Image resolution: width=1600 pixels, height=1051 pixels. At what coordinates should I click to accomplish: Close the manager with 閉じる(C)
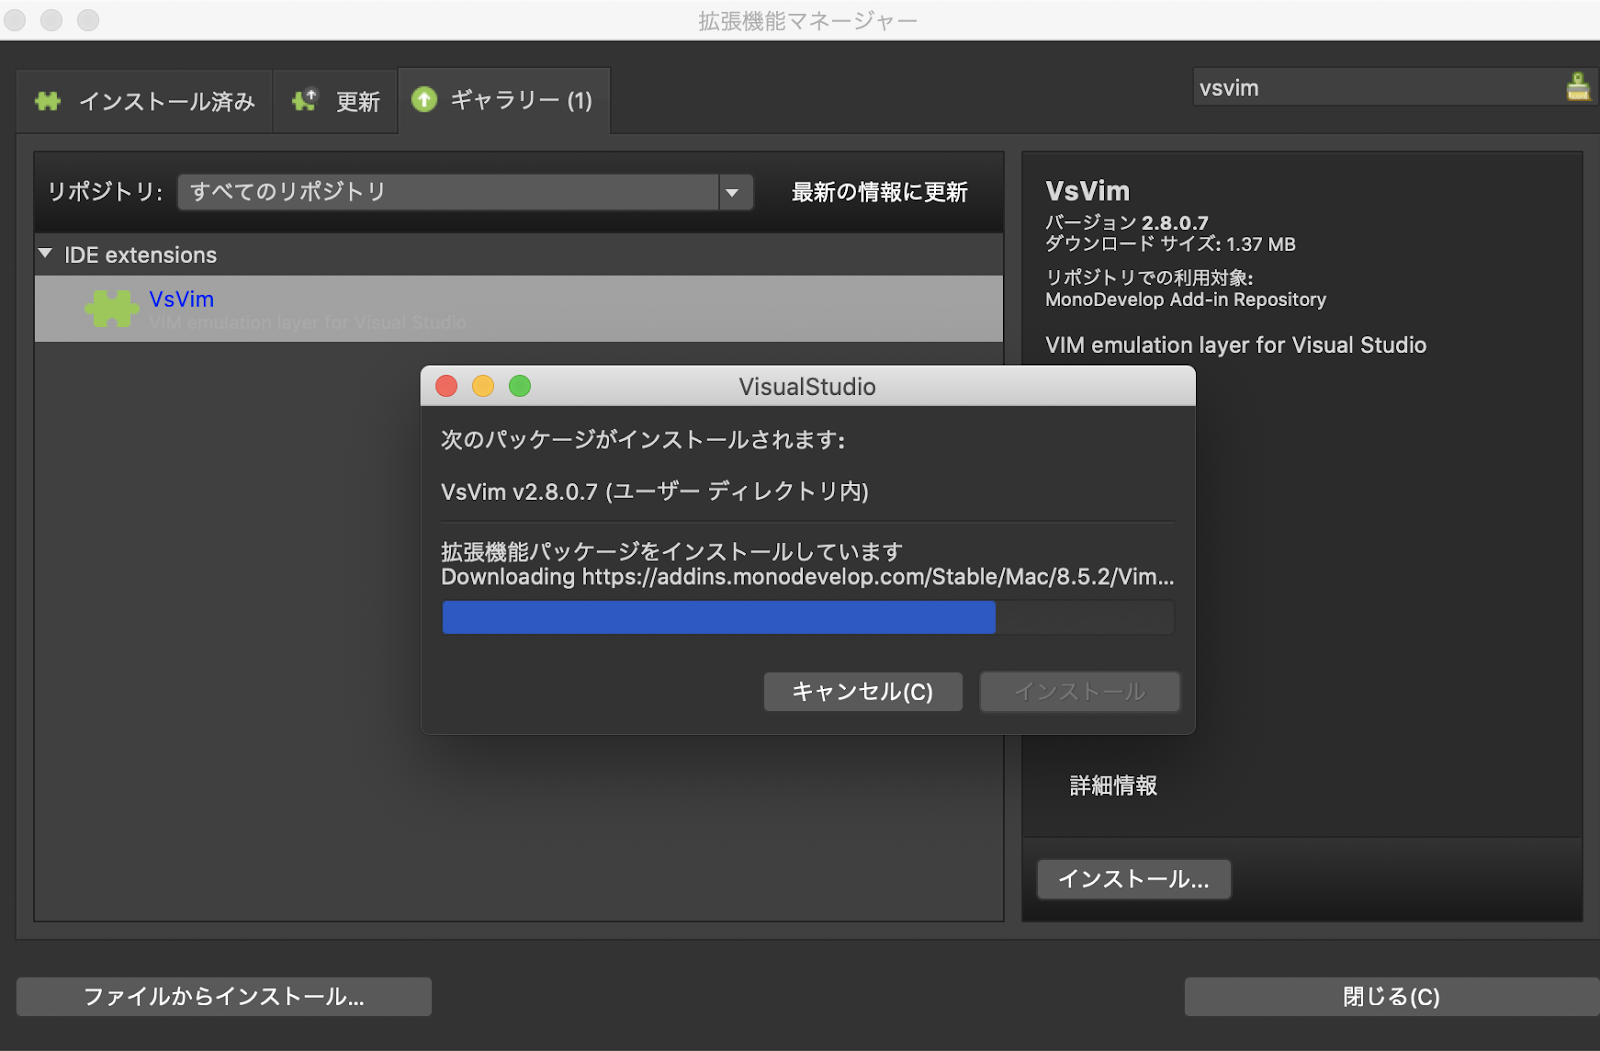(x=1392, y=997)
